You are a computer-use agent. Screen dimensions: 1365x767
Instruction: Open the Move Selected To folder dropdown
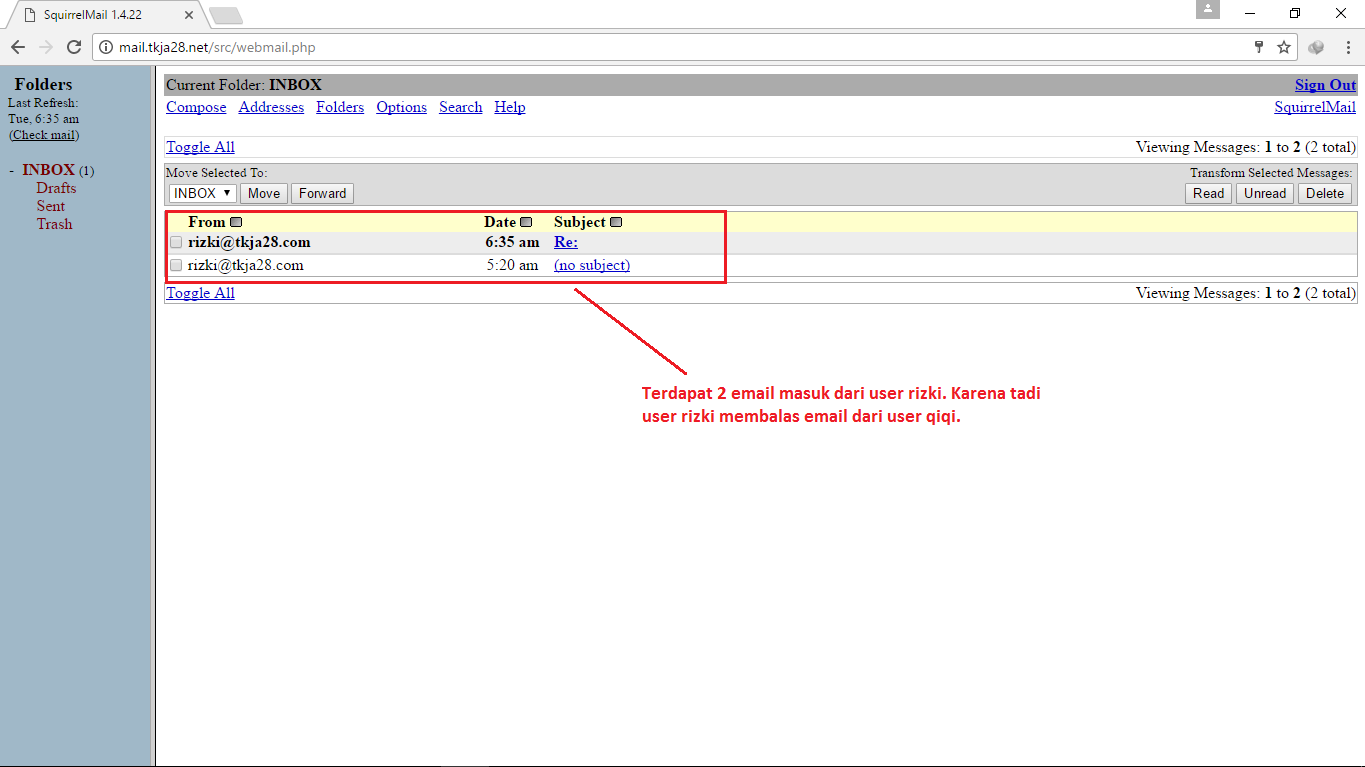(203, 193)
